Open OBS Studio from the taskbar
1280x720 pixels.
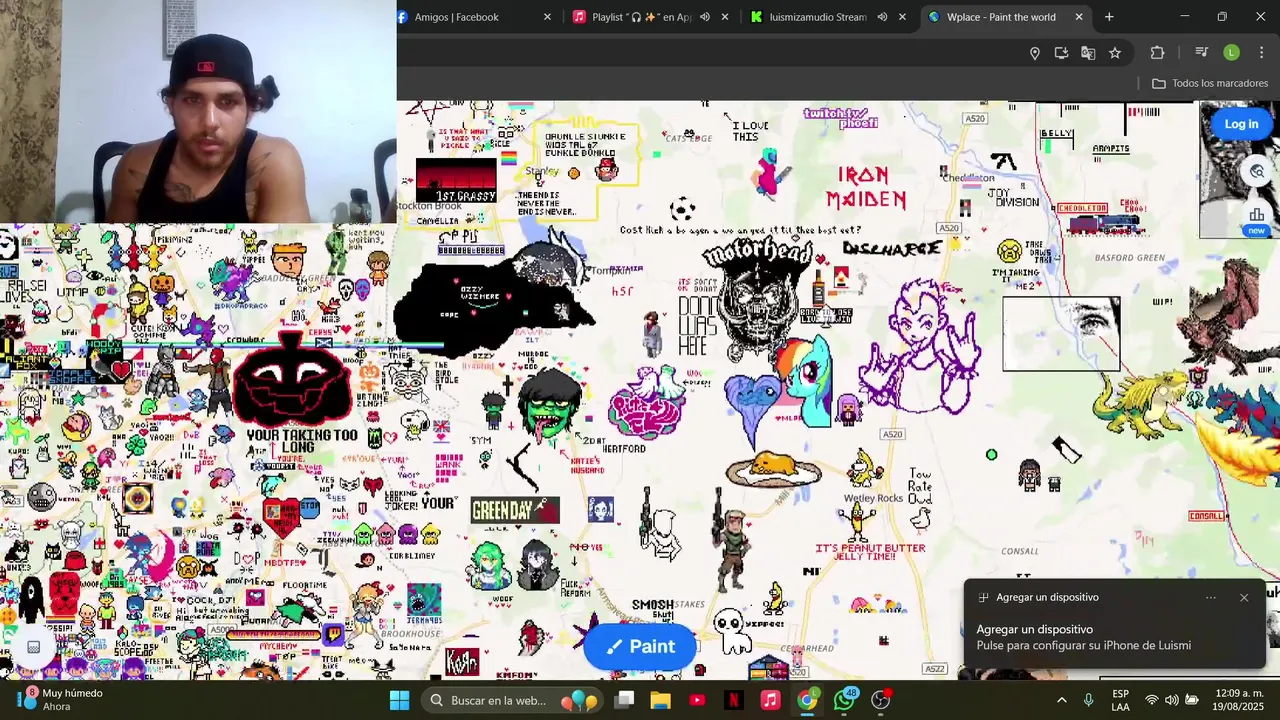[x=881, y=700]
